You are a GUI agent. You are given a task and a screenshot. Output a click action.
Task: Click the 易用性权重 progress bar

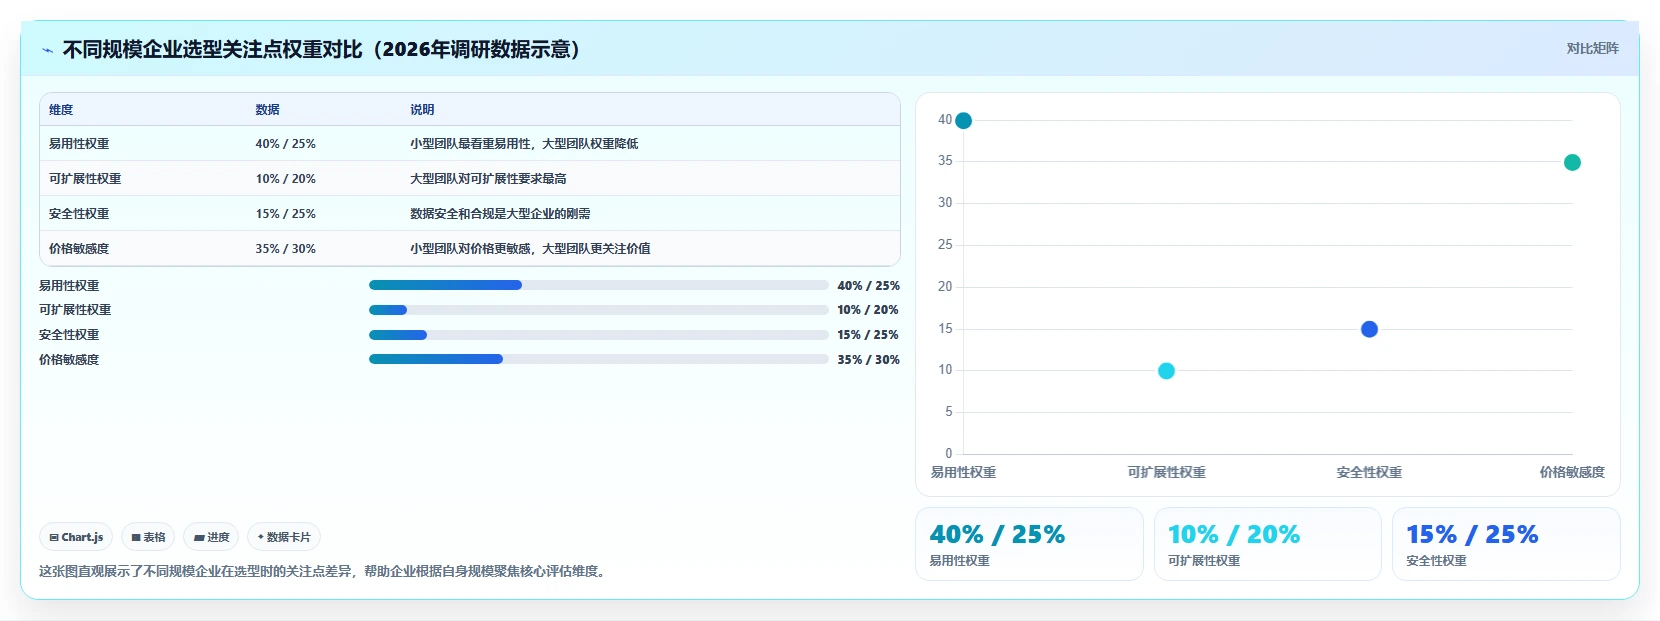coord(598,285)
